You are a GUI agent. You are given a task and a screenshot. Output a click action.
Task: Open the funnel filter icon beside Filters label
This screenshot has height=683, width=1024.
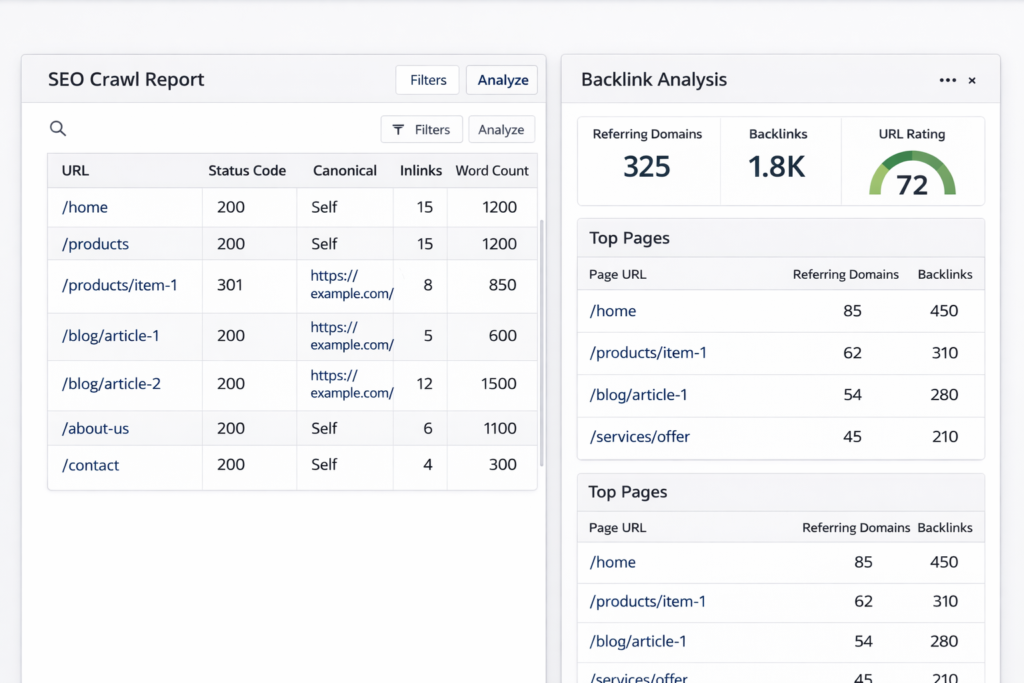[401, 129]
